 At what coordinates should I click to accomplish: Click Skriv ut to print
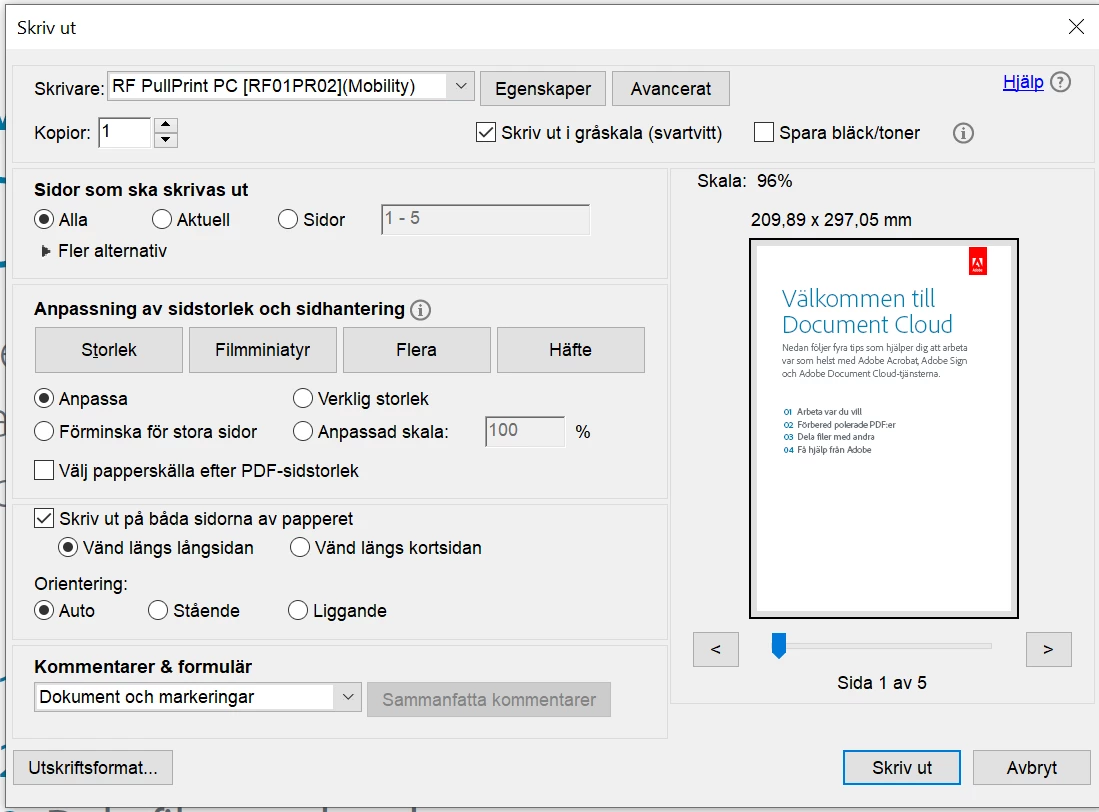click(x=902, y=768)
